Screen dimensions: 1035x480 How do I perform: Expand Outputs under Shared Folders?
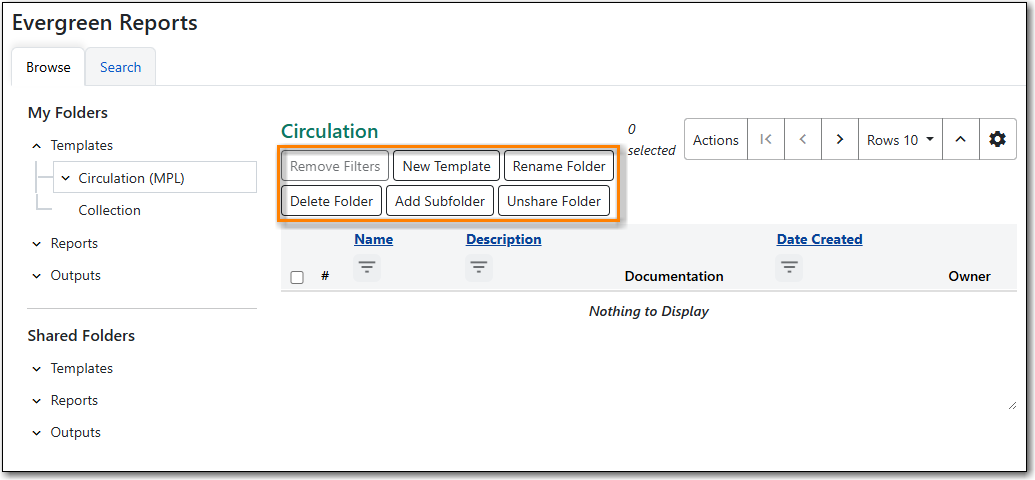point(37,433)
